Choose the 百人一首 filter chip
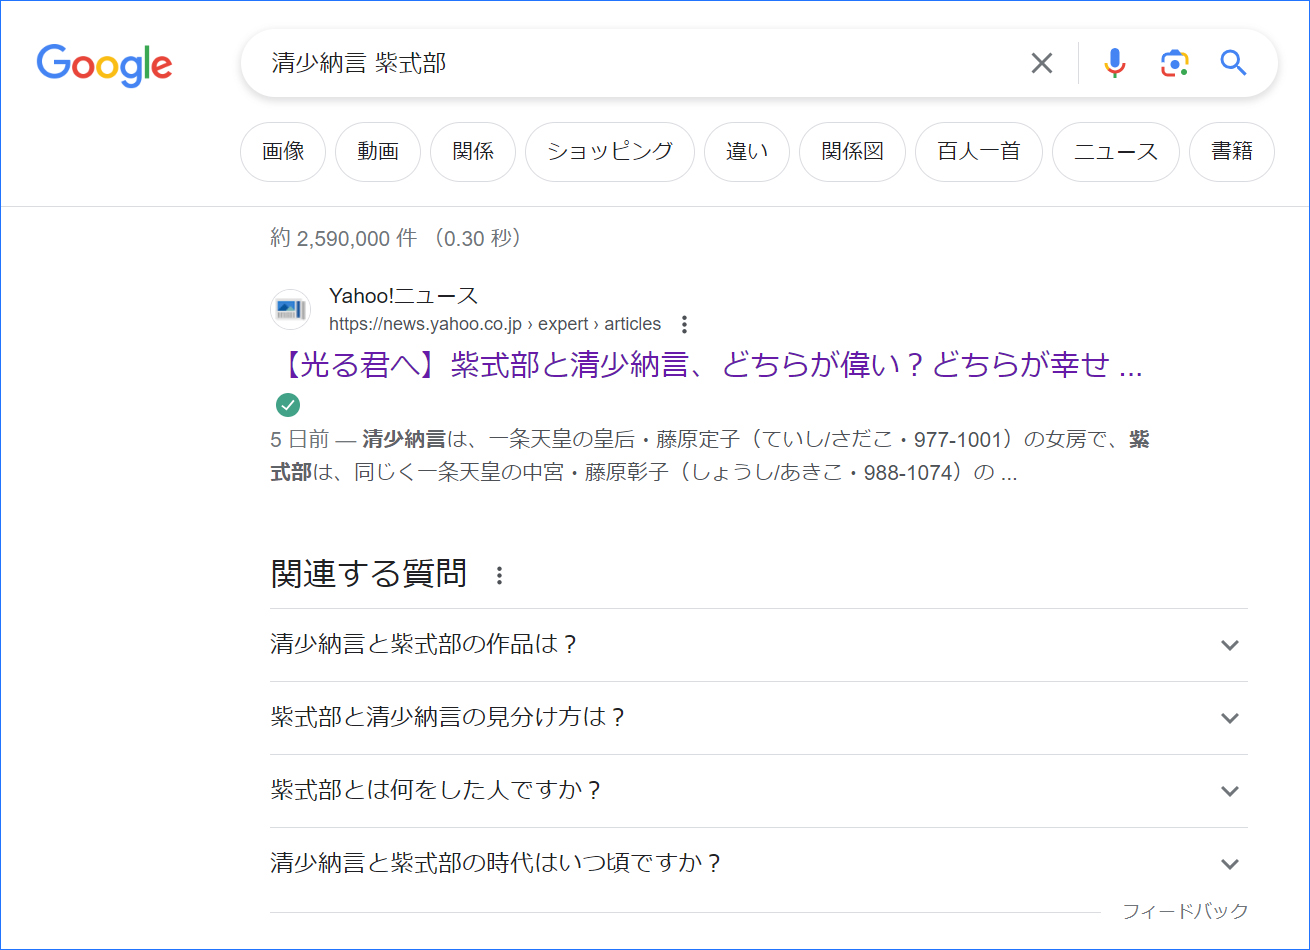This screenshot has width=1310, height=950. click(x=978, y=152)
